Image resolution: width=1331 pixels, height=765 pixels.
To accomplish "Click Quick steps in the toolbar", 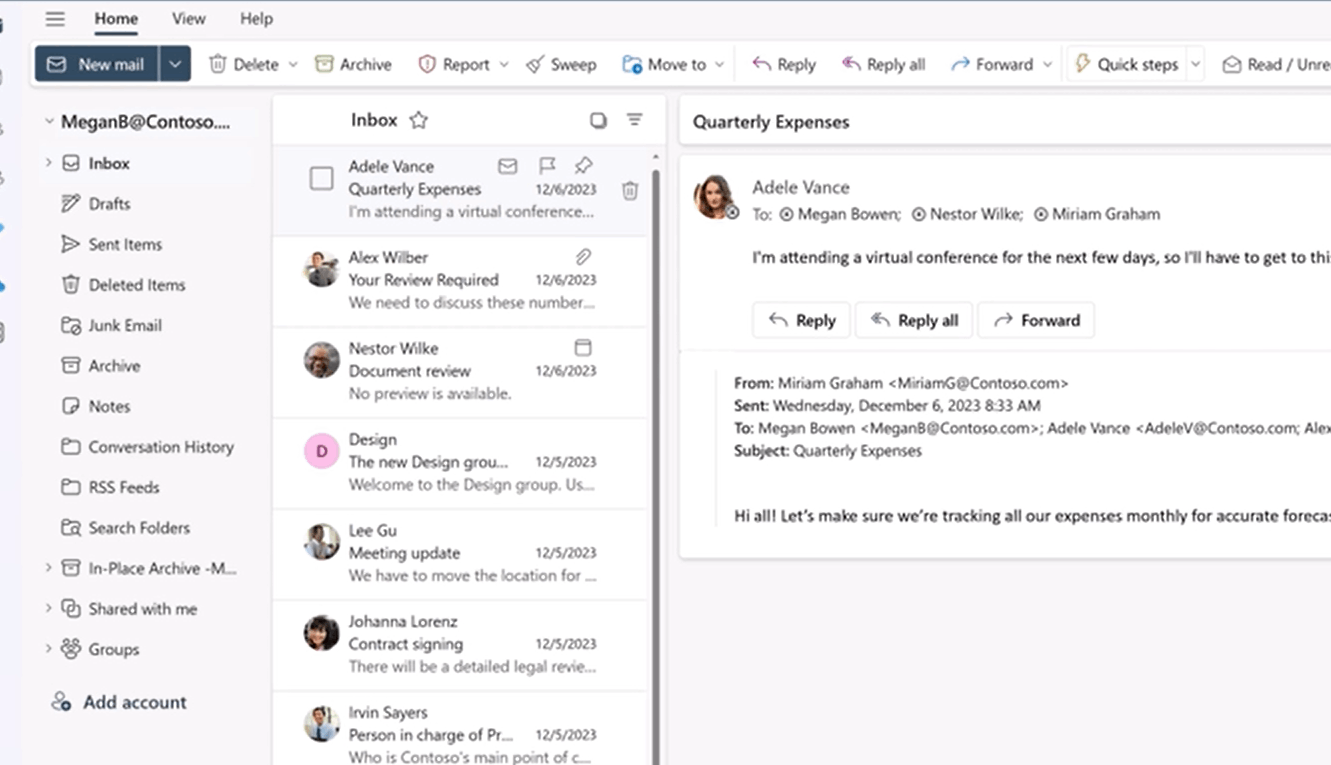I will pos(1126,64).
